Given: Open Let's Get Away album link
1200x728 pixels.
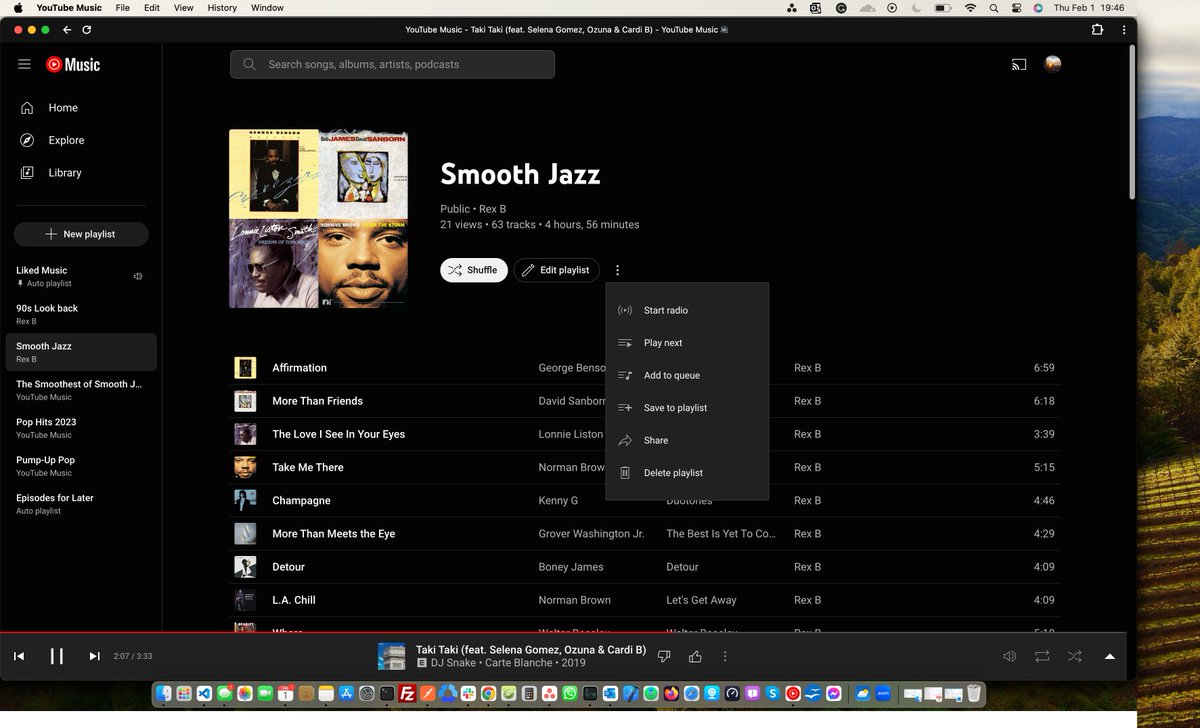Looking at the screenshot, I should [x=701, y=600].
